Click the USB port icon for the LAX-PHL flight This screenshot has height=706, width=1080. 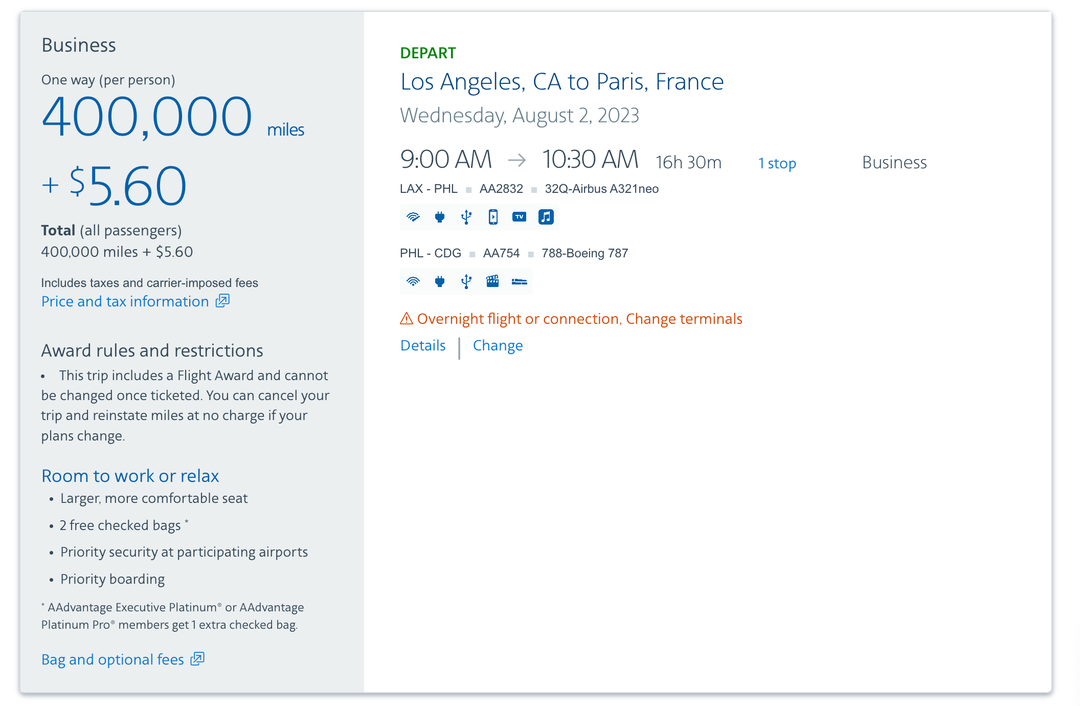click(466, 216)
